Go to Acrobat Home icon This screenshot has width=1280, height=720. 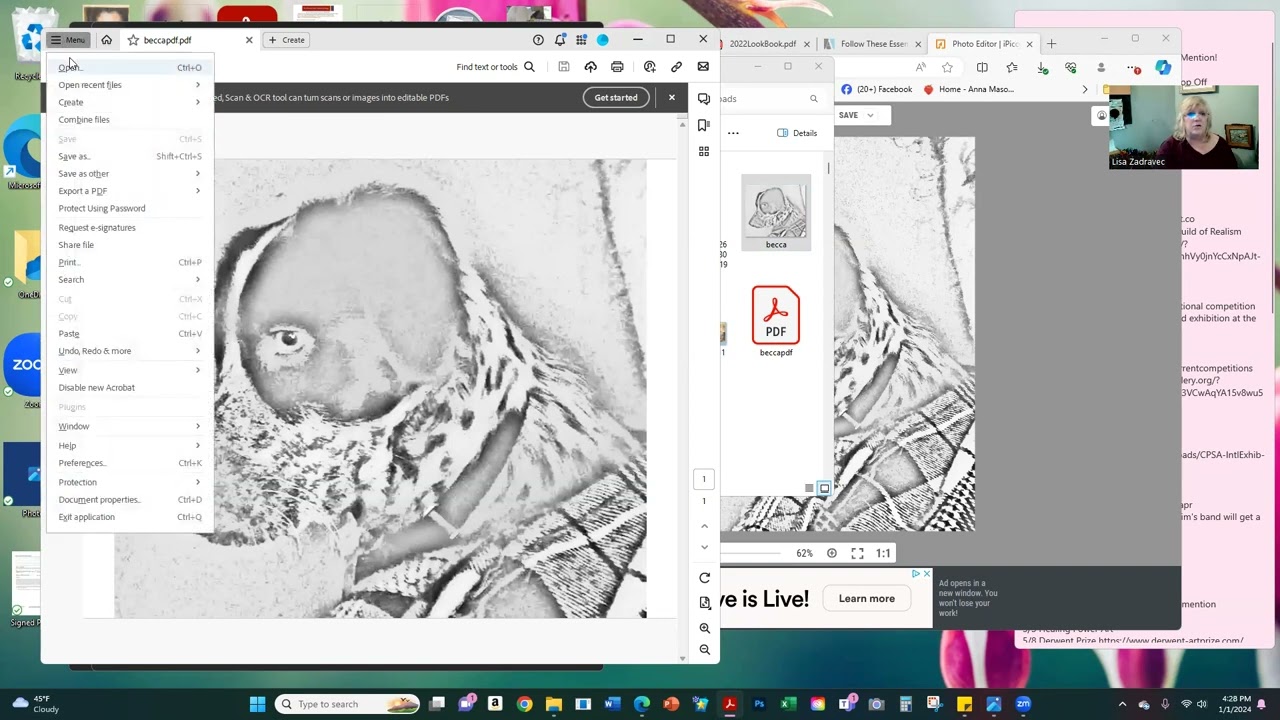click(x=106, y=40)
